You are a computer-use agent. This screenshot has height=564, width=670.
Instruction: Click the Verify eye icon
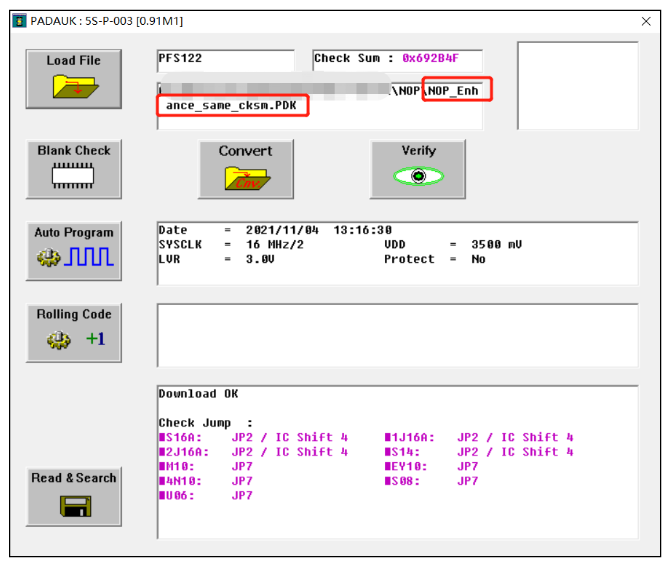pyautogui.click(x=419, y=176)
